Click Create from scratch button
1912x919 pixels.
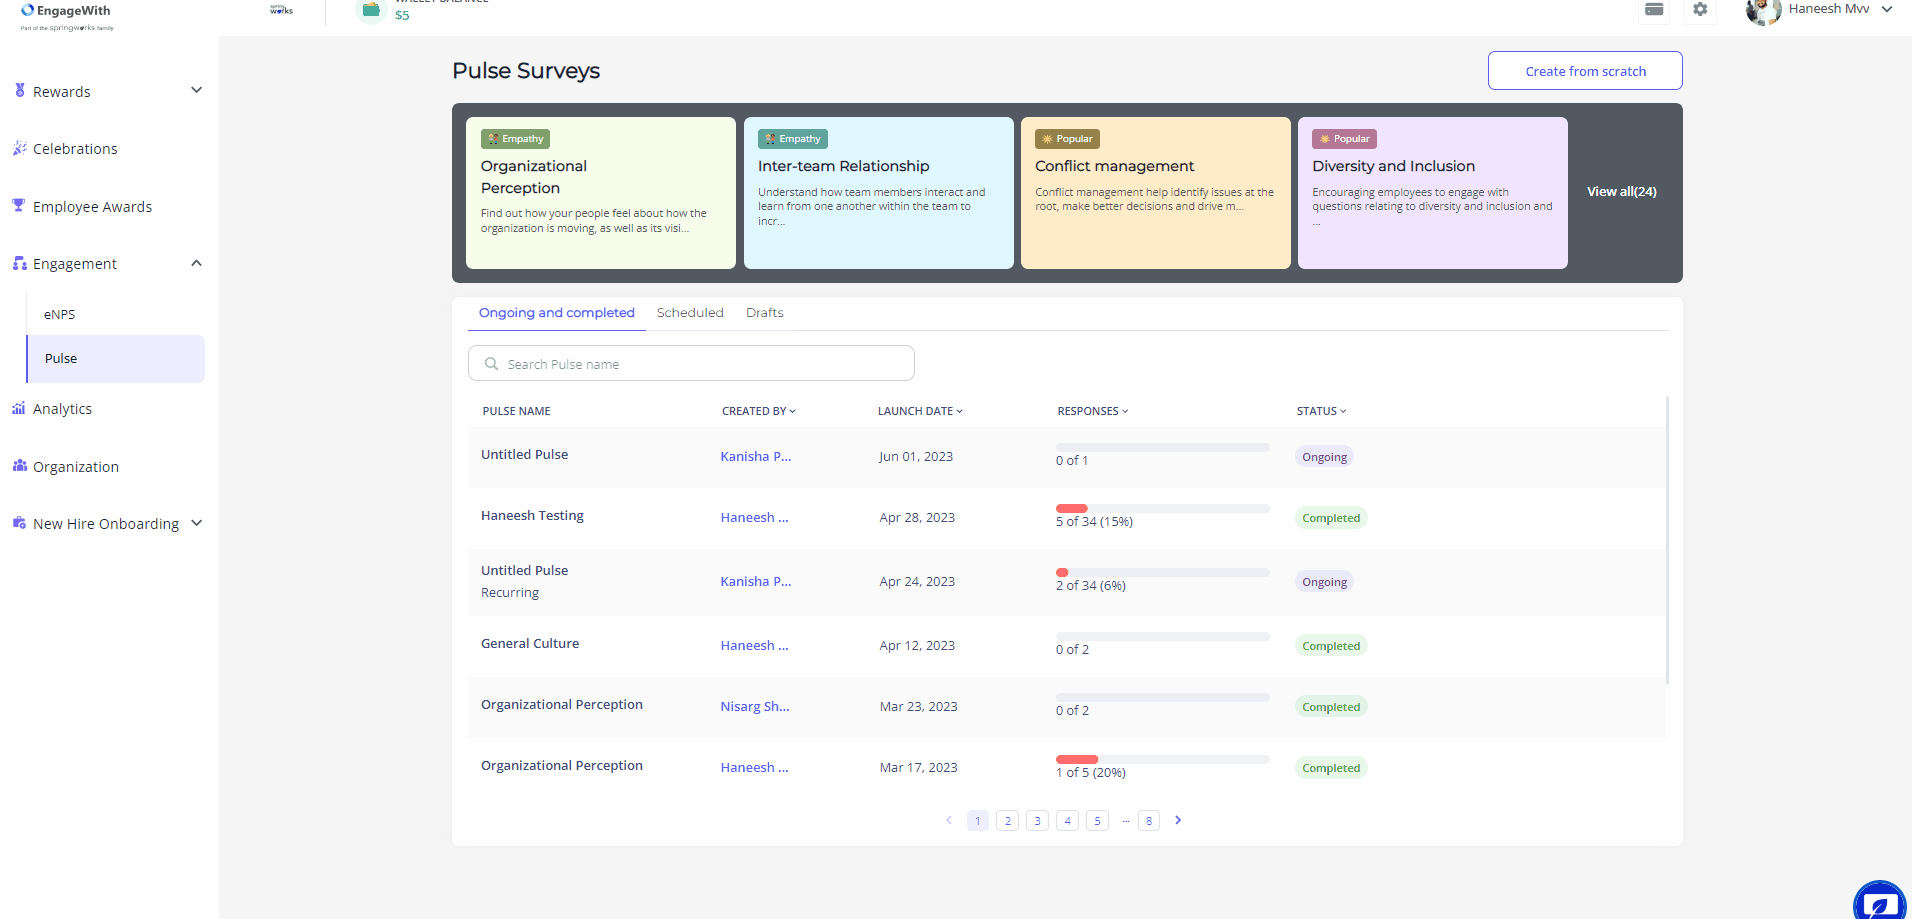(1585, 71)
